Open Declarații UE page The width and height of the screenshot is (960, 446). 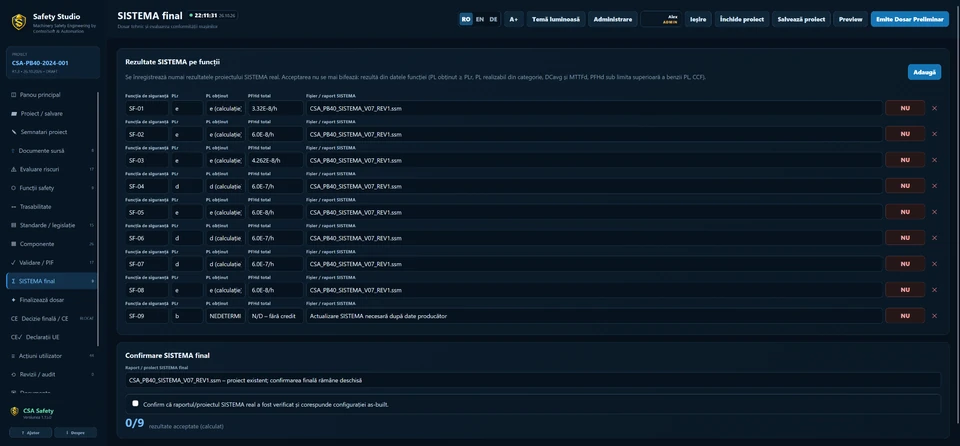[51, 337]
